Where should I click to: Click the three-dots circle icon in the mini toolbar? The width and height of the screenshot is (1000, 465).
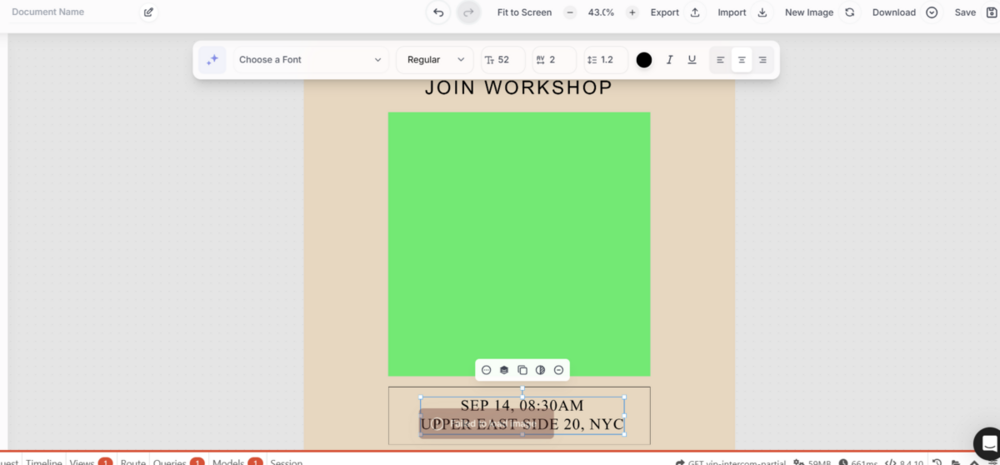pyautogui.click(x=486, y=370)
